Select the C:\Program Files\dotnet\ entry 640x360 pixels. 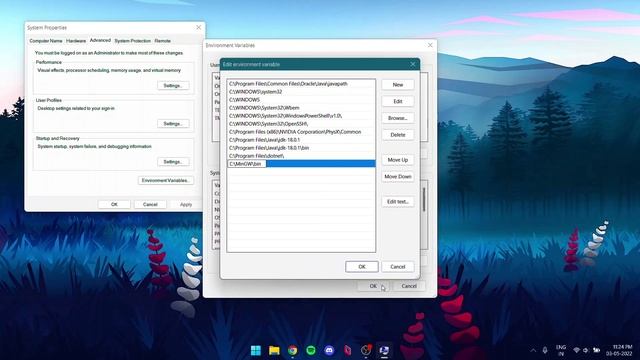tap(301, 156)
